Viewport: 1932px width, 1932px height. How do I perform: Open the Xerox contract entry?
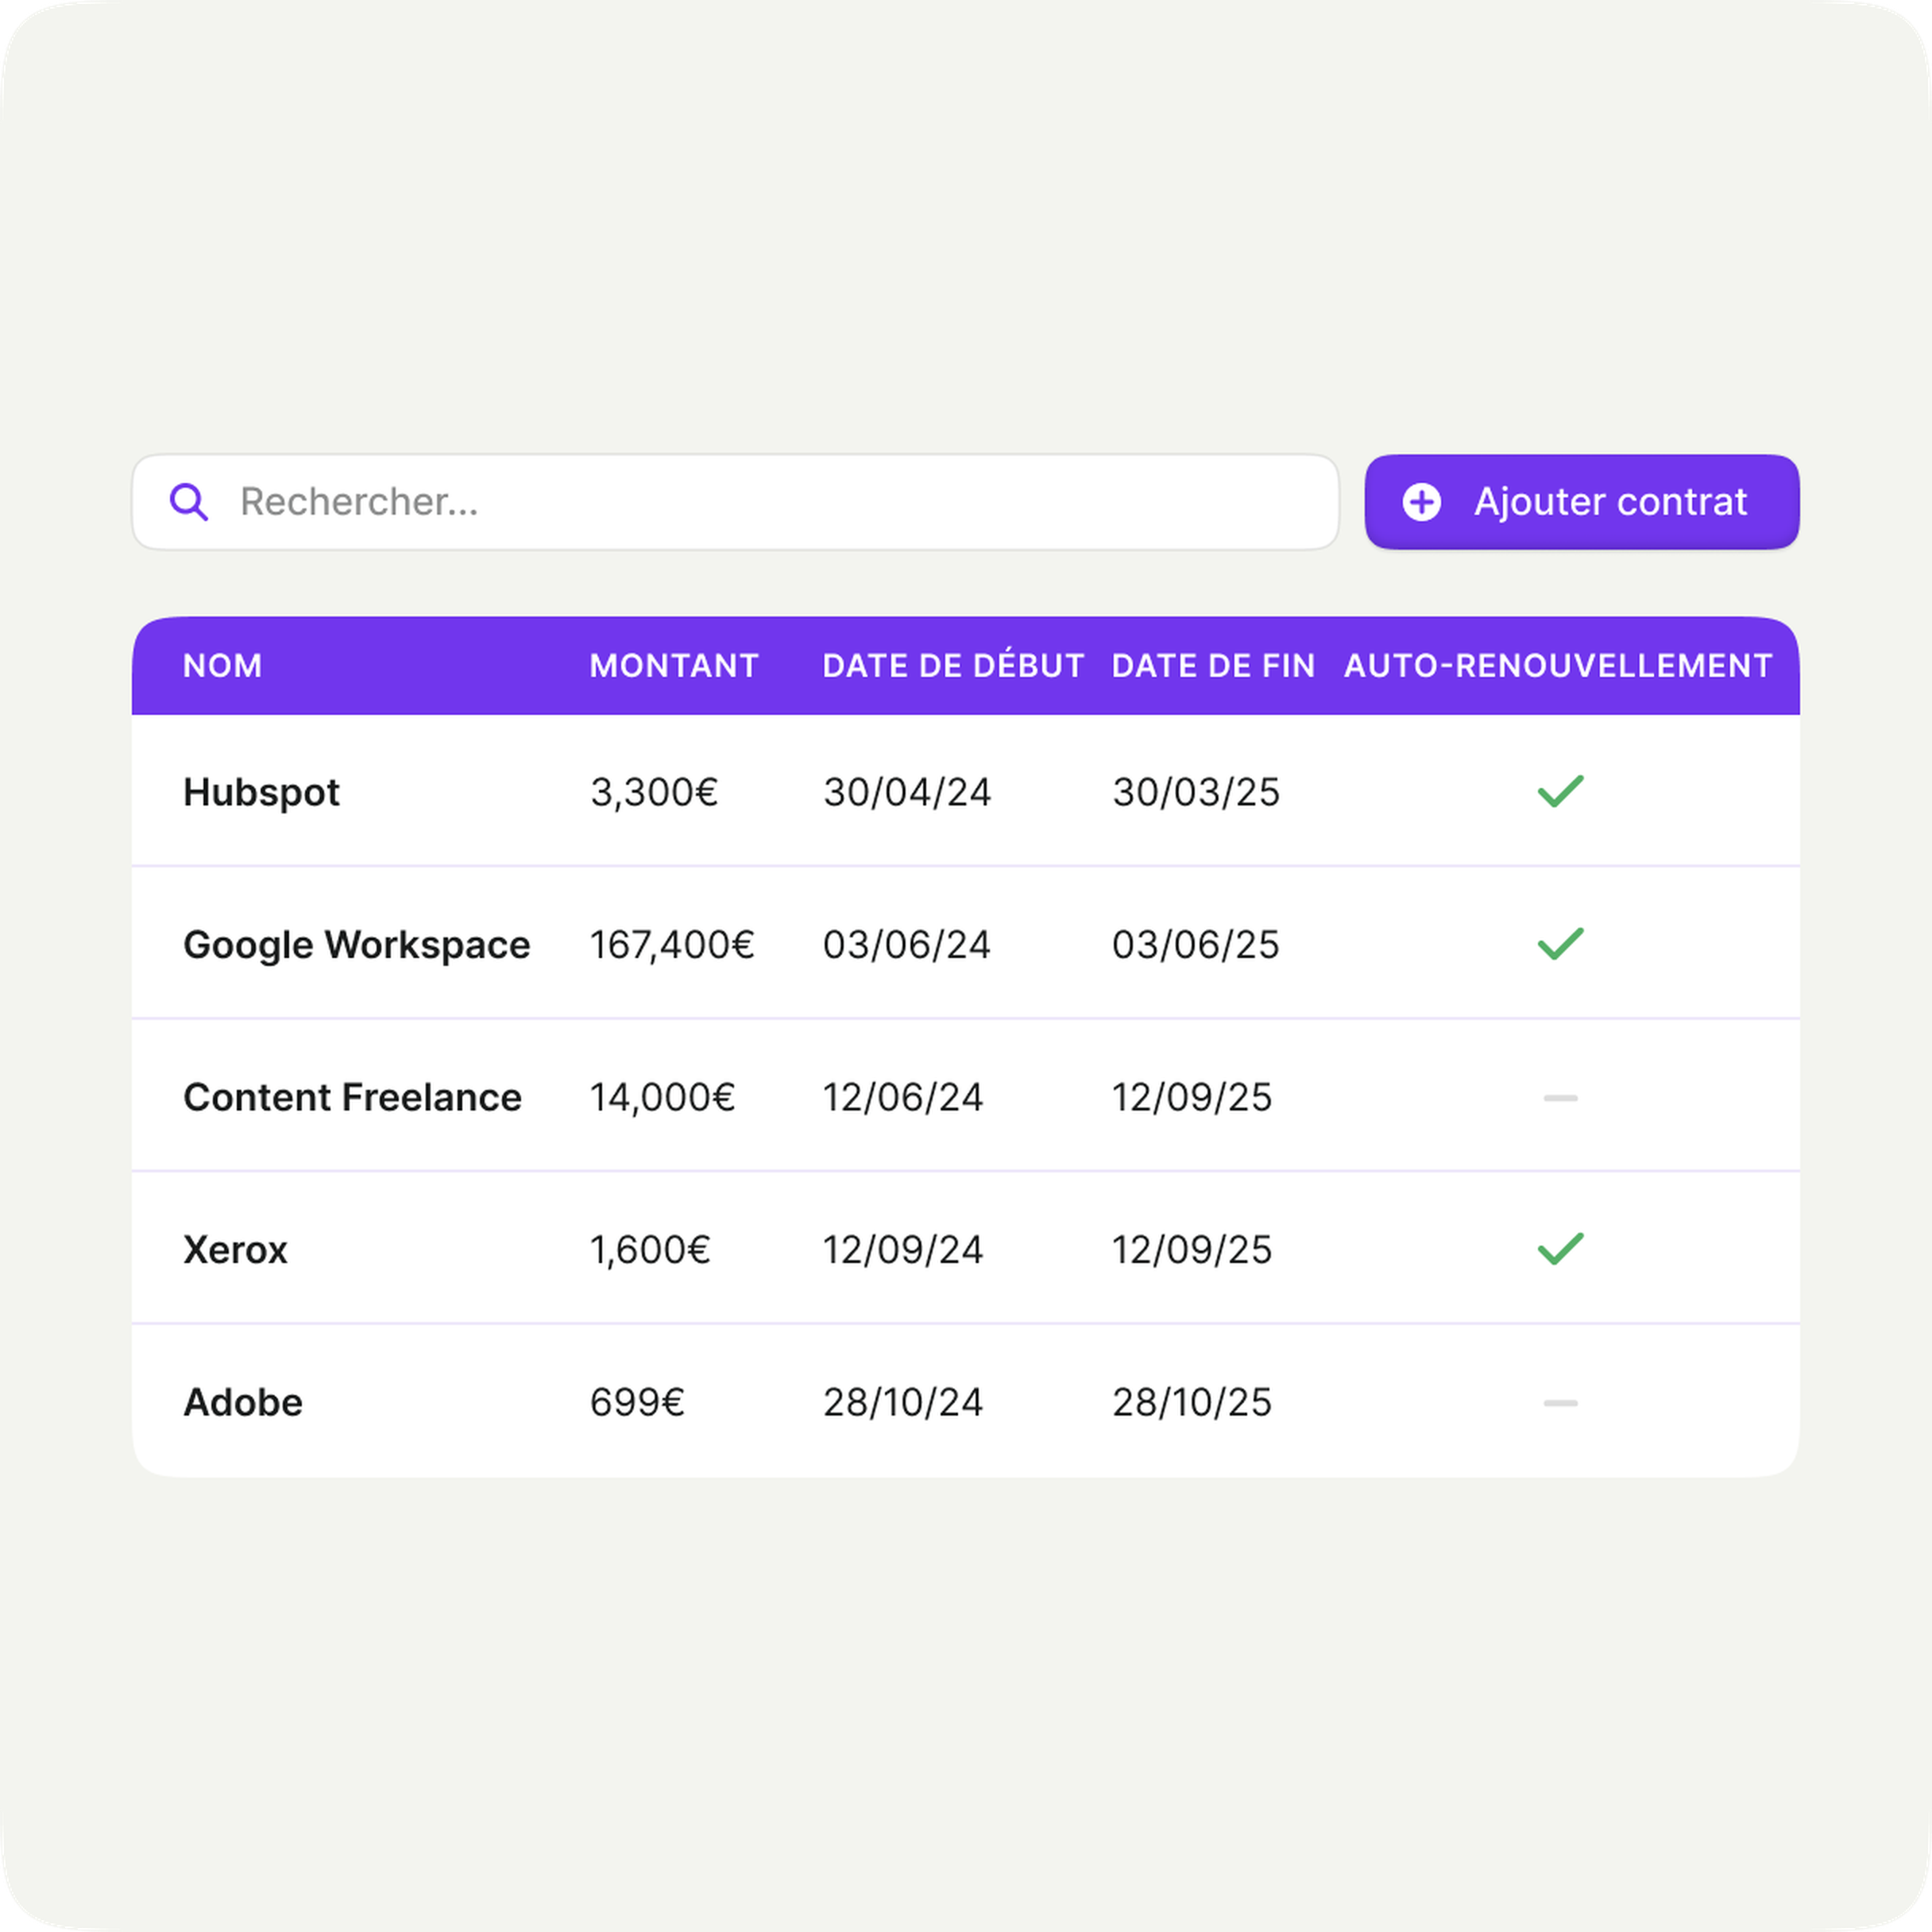(x=235, y=1250)
